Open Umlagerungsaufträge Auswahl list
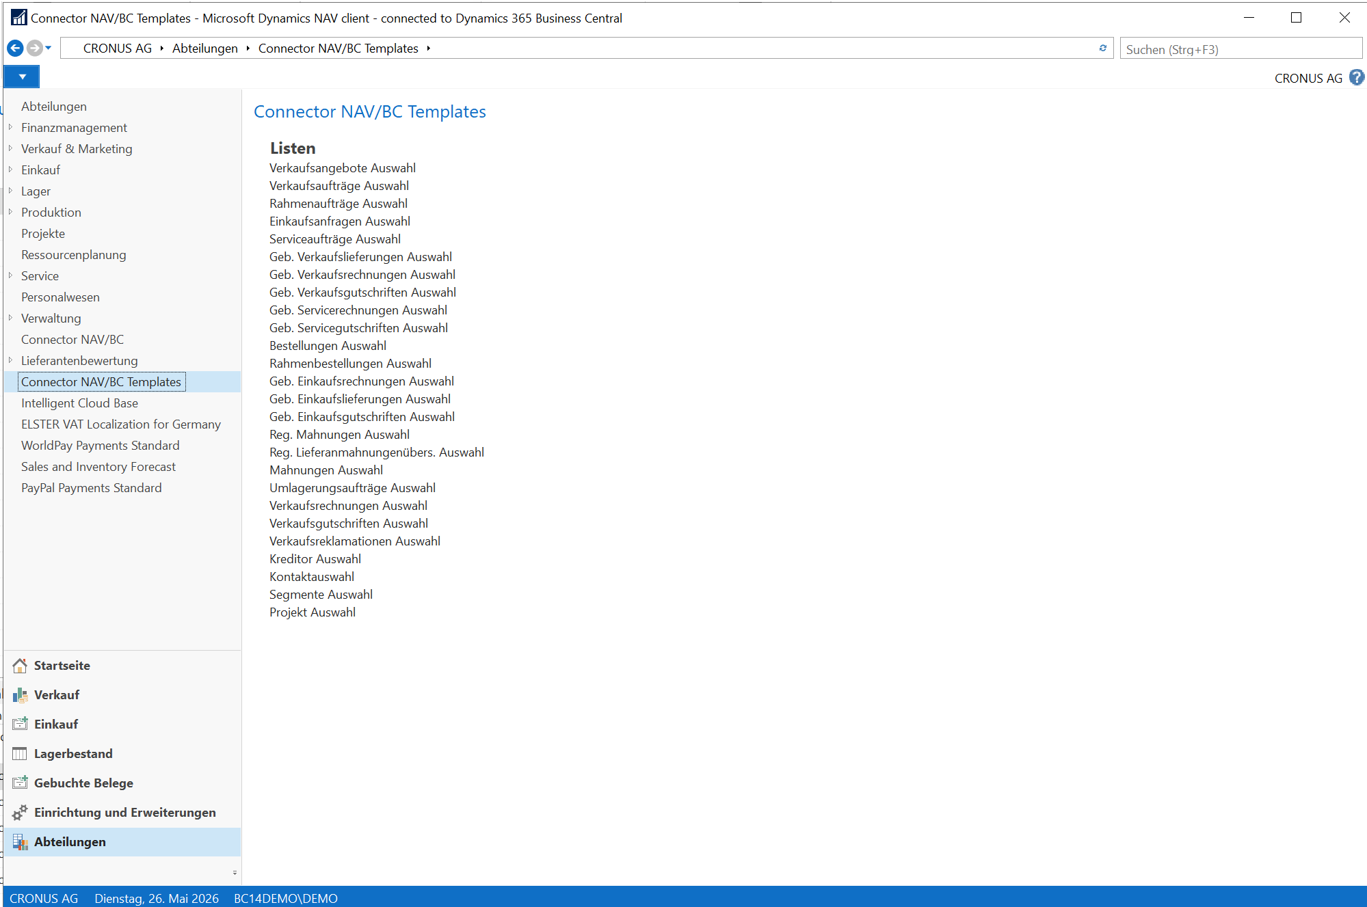1367x907 pixels. coord(352,488)
